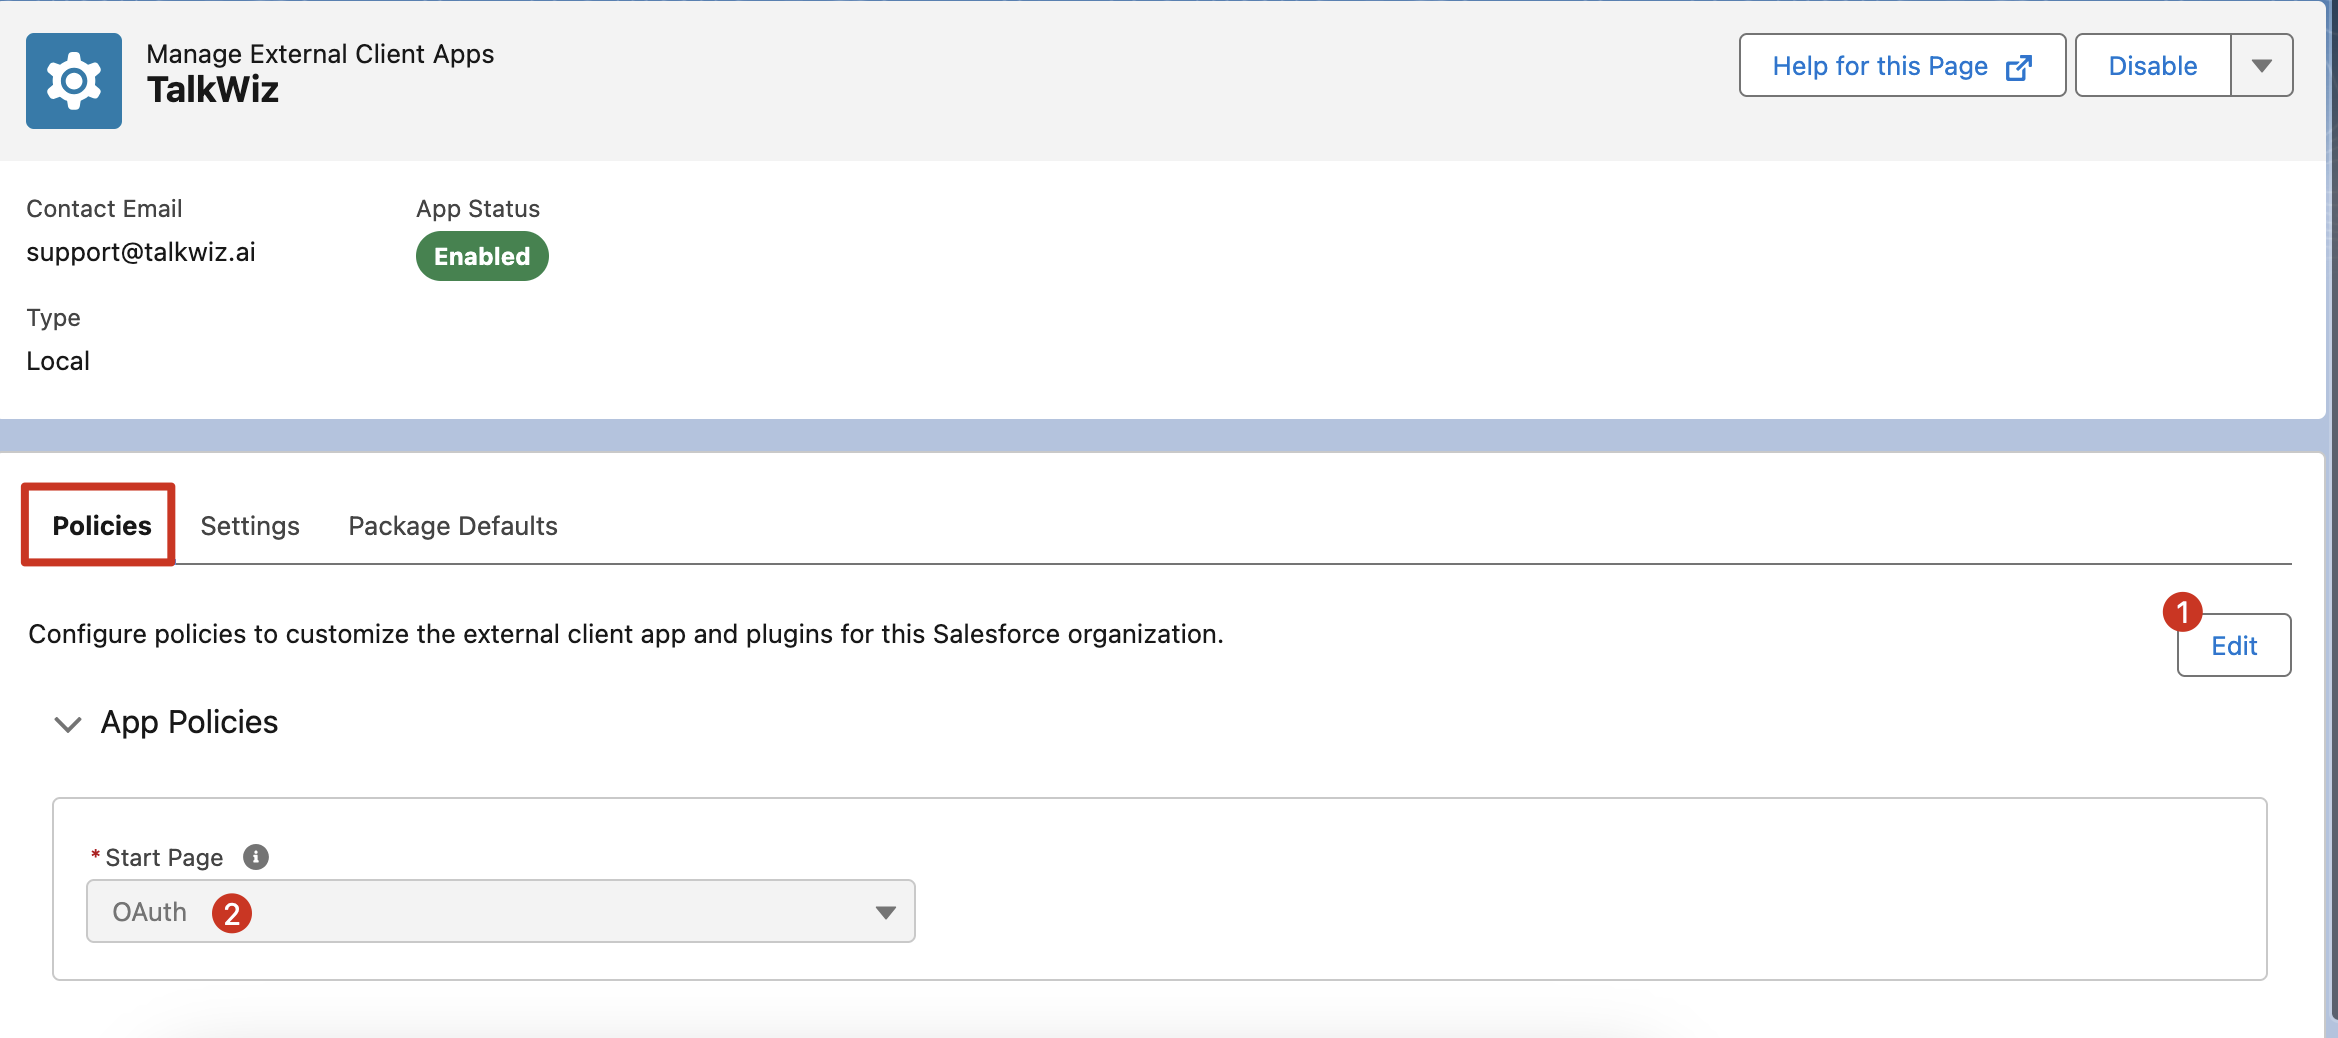This screenshot has width=2338, height=1038.
Task: Click the Start Page dropdown caret arrow
Action: pos(885,912)
